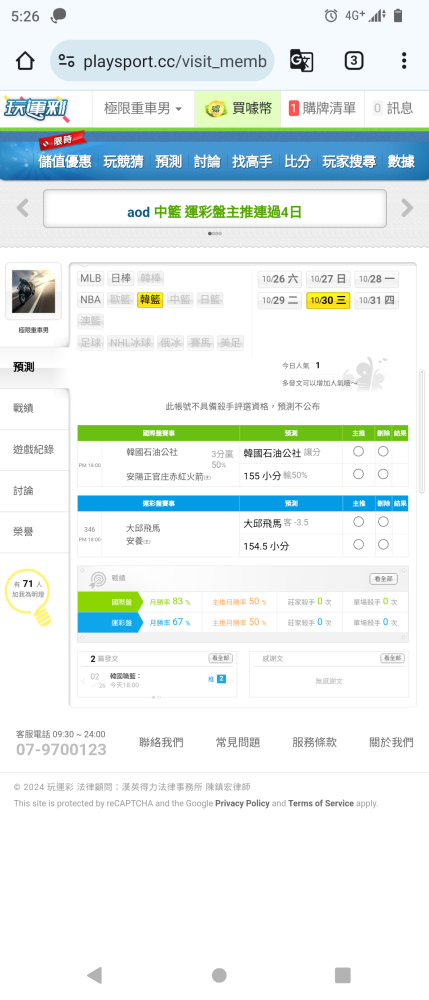Open the tab switcher showing 3 tabs
The image size is (429, 1000).
354,61
